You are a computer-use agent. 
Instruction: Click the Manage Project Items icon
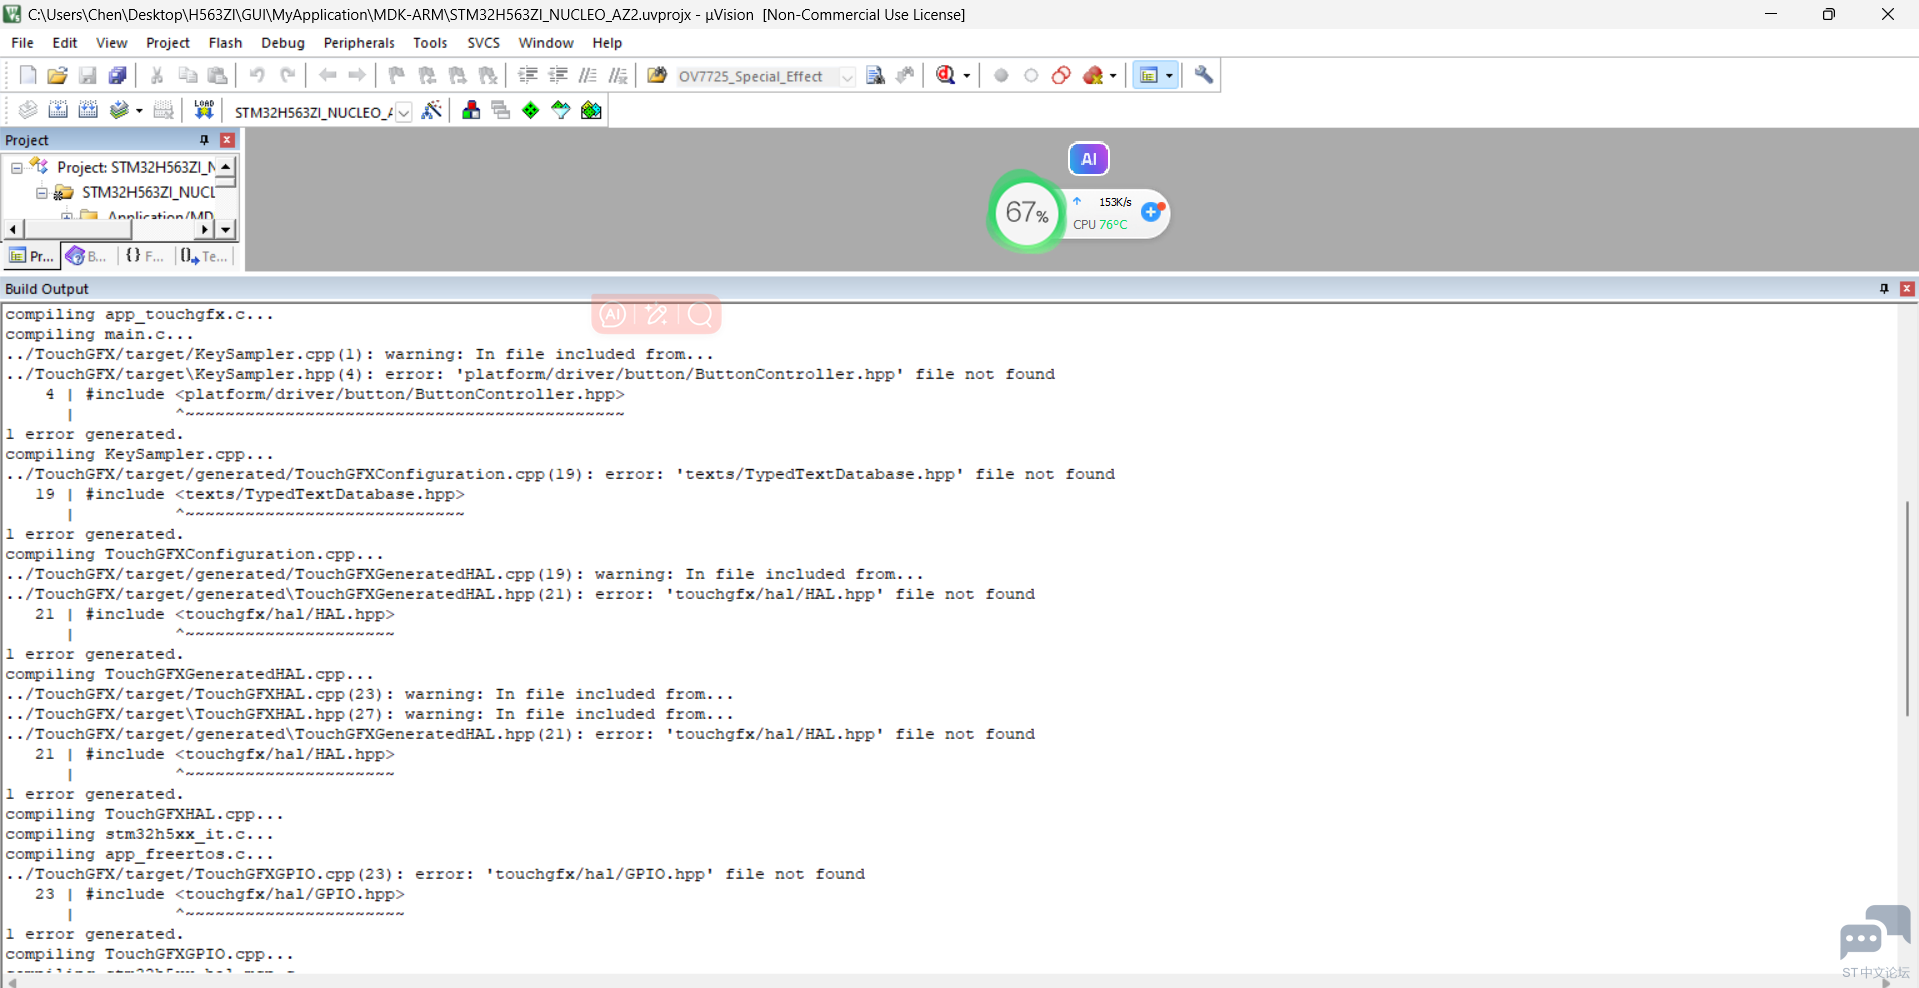click(471, 110)
